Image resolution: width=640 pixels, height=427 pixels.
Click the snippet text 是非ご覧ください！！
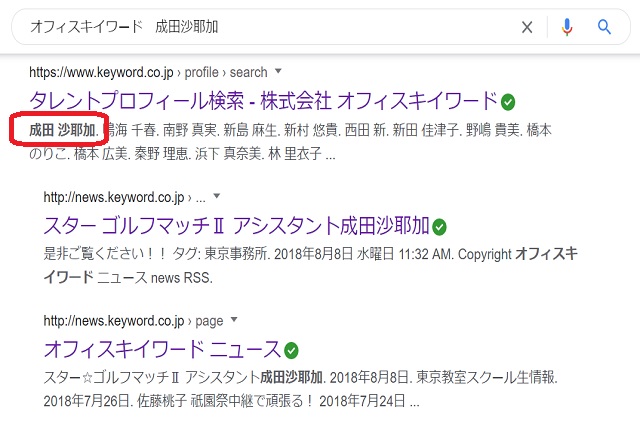point(105,254)
